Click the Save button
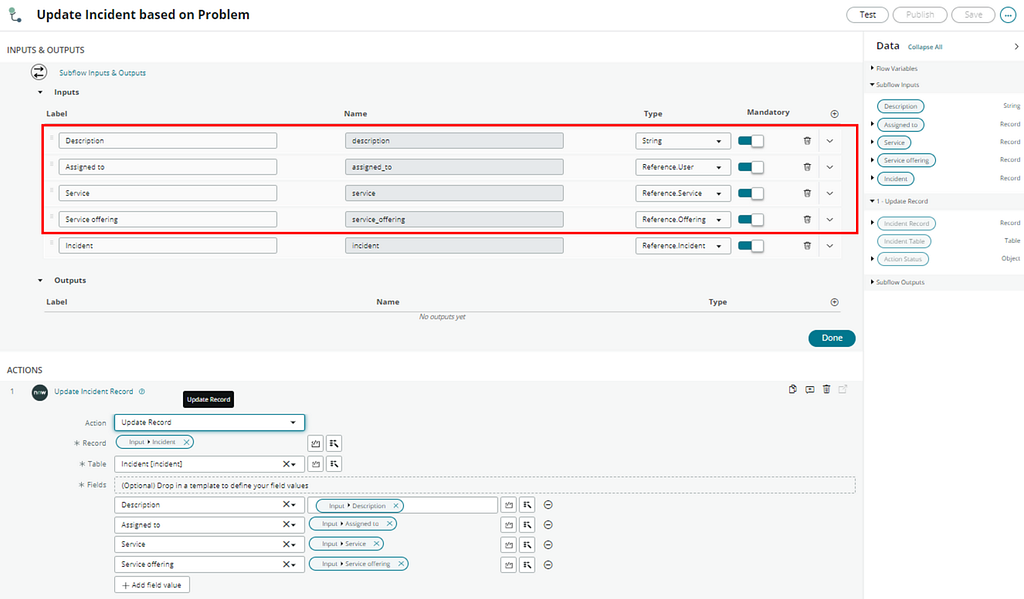The image size is (1024, 599). click(x=973, y=14)
